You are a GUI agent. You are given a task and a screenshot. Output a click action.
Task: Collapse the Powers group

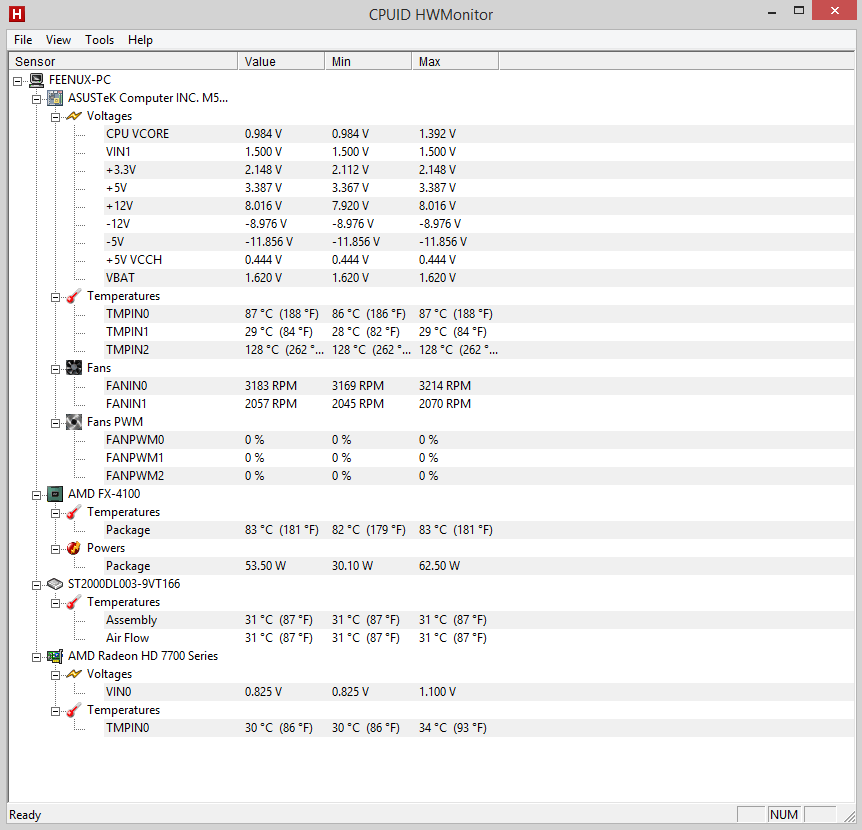pyautogui.click(x=56, y=550)
